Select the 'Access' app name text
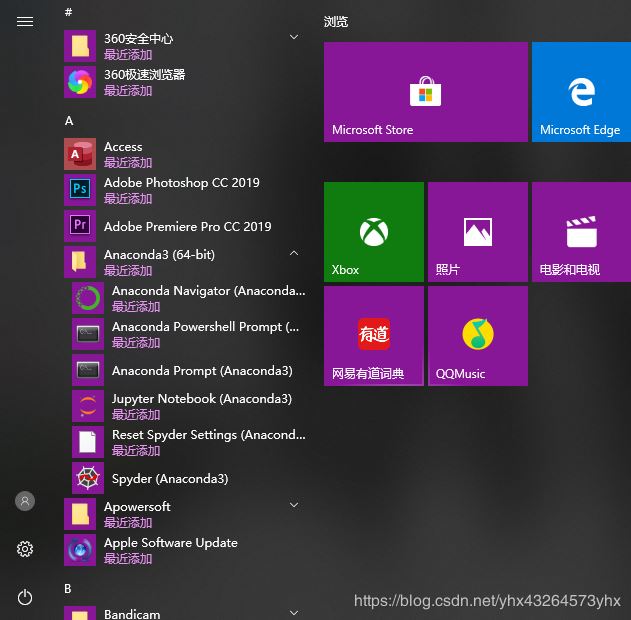This screenshot has height=620, width=631. click(x=123, y=147)
